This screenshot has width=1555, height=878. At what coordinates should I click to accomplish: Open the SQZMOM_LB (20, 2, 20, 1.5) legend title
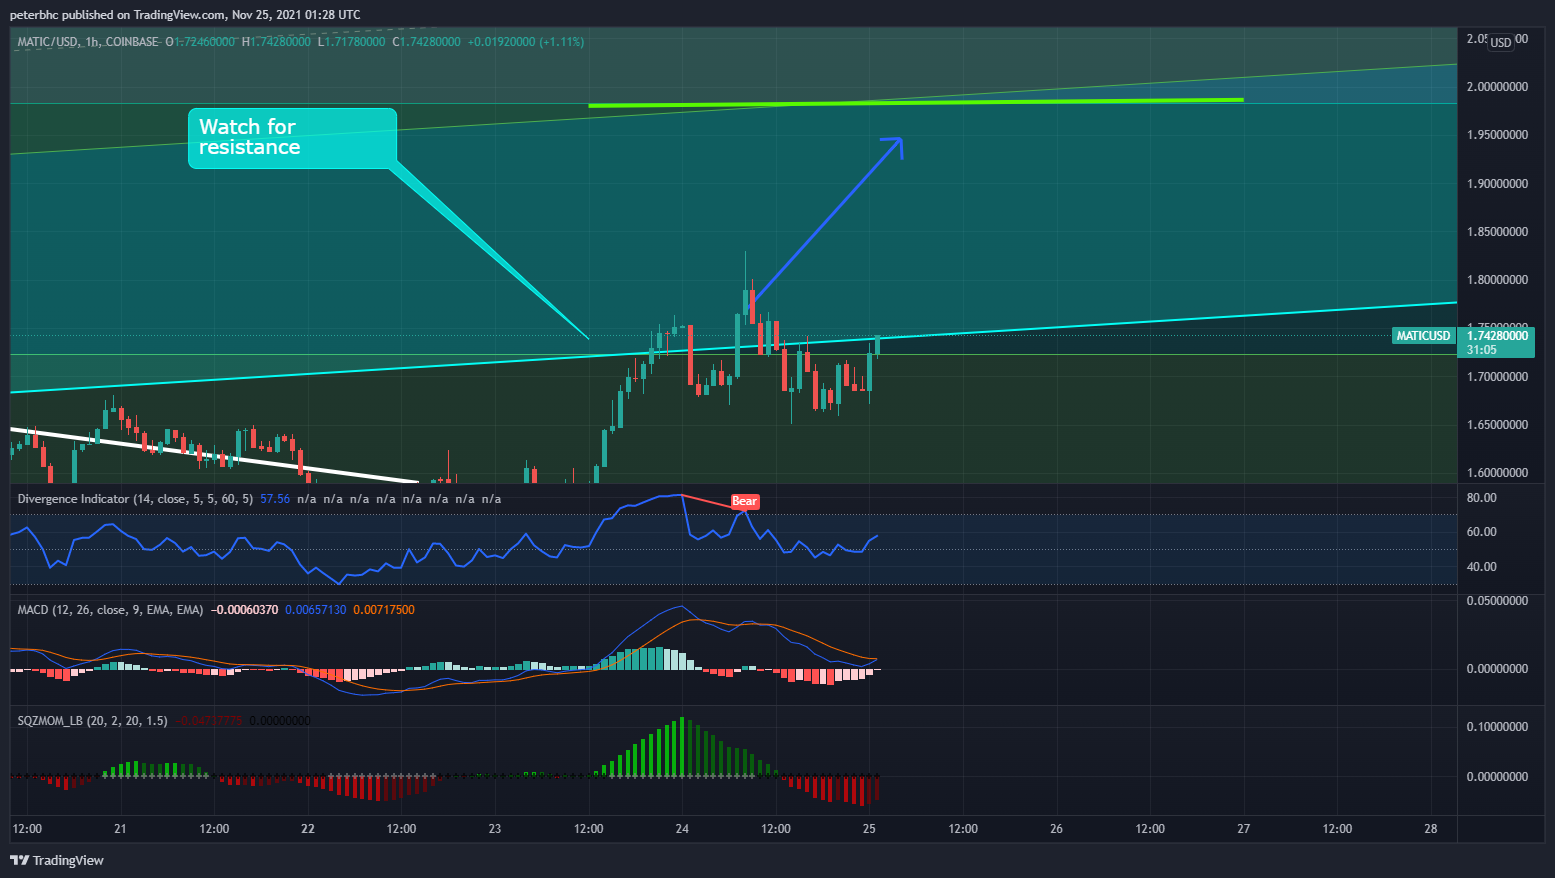[x=92, y=720]
